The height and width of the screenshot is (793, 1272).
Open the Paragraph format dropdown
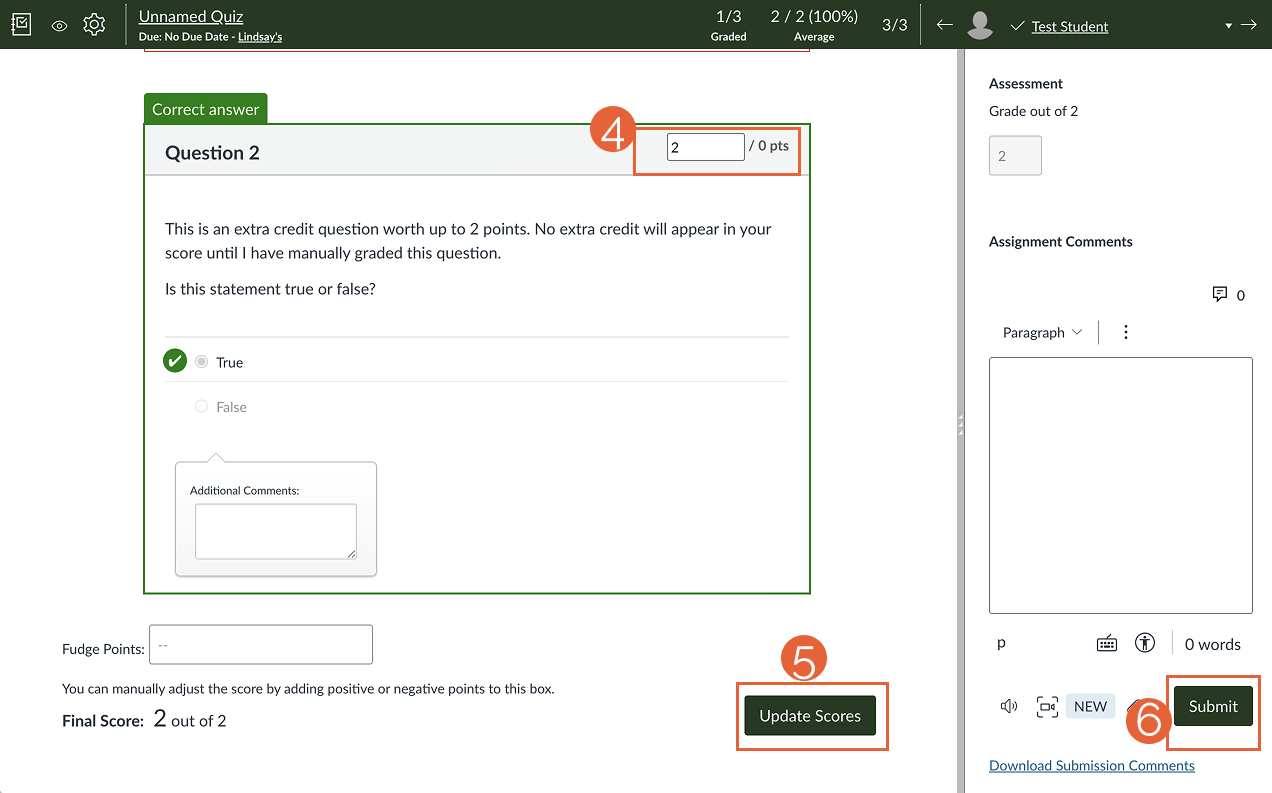point(1042,331)
